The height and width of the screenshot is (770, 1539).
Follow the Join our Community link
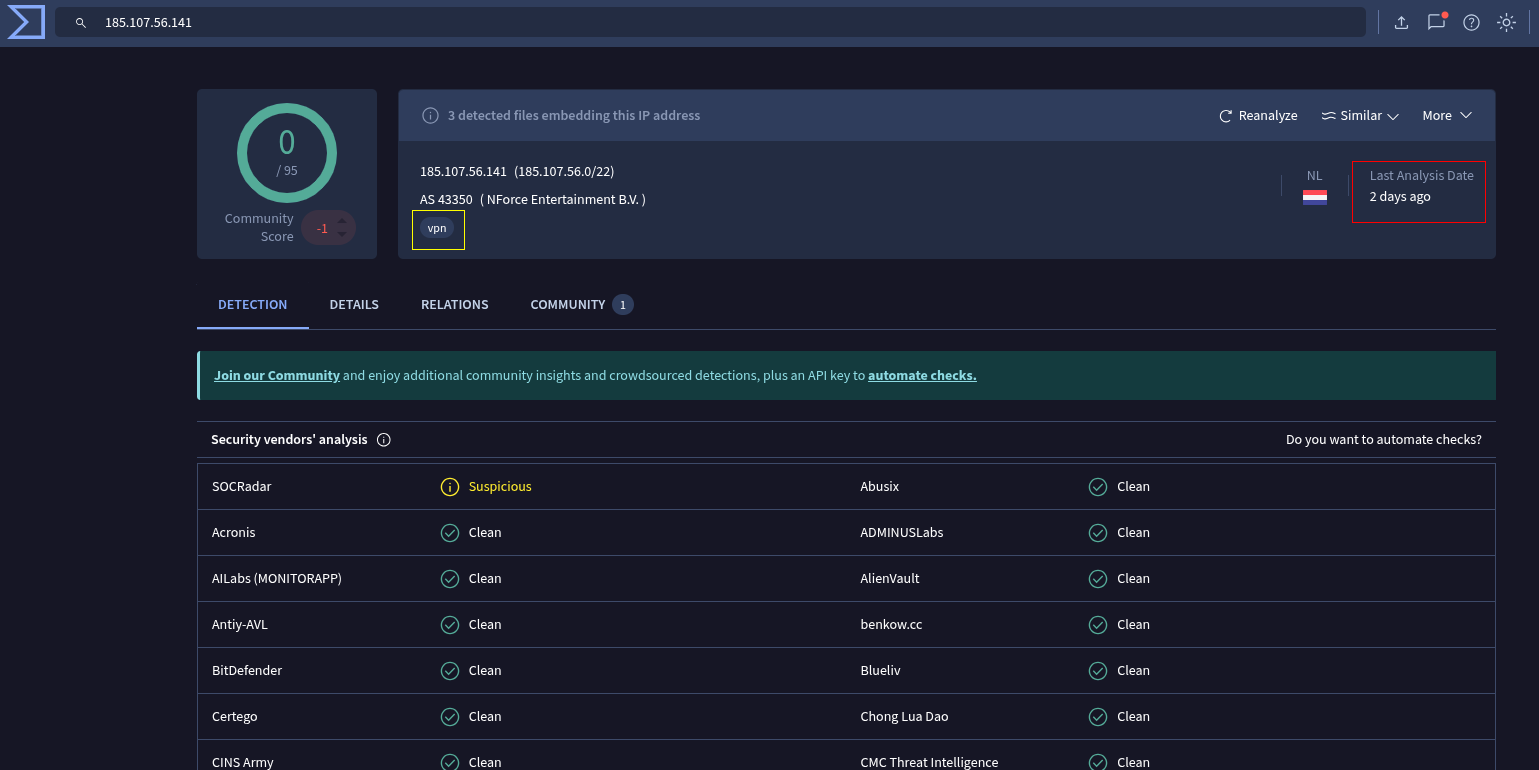[x=277, y=376]
